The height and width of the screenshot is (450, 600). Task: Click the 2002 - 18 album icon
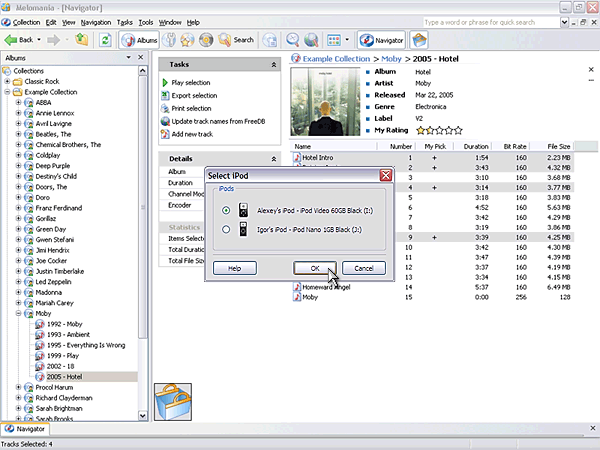[x=39, y=366]
